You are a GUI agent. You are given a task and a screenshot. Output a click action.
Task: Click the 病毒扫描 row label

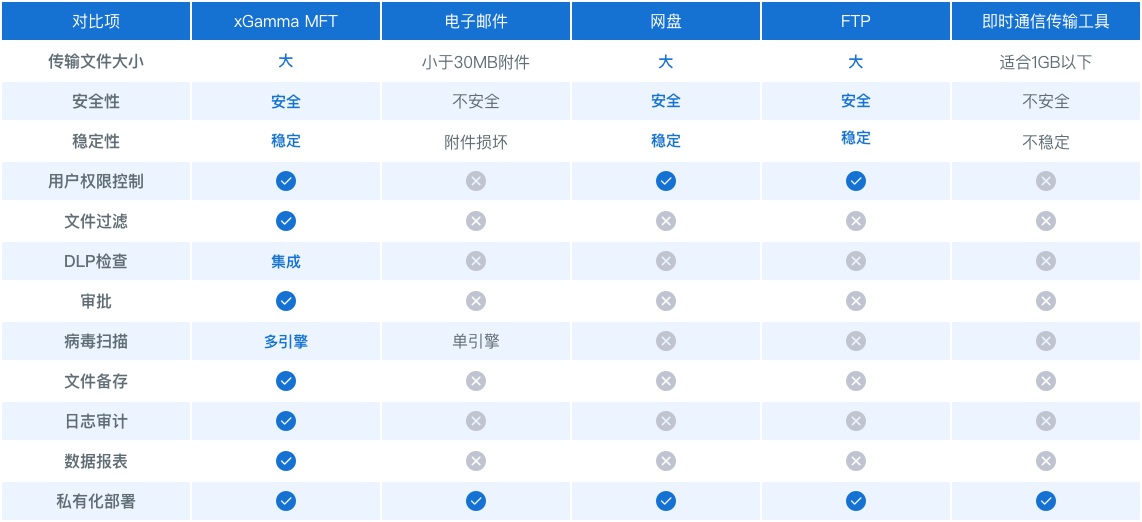95,341
